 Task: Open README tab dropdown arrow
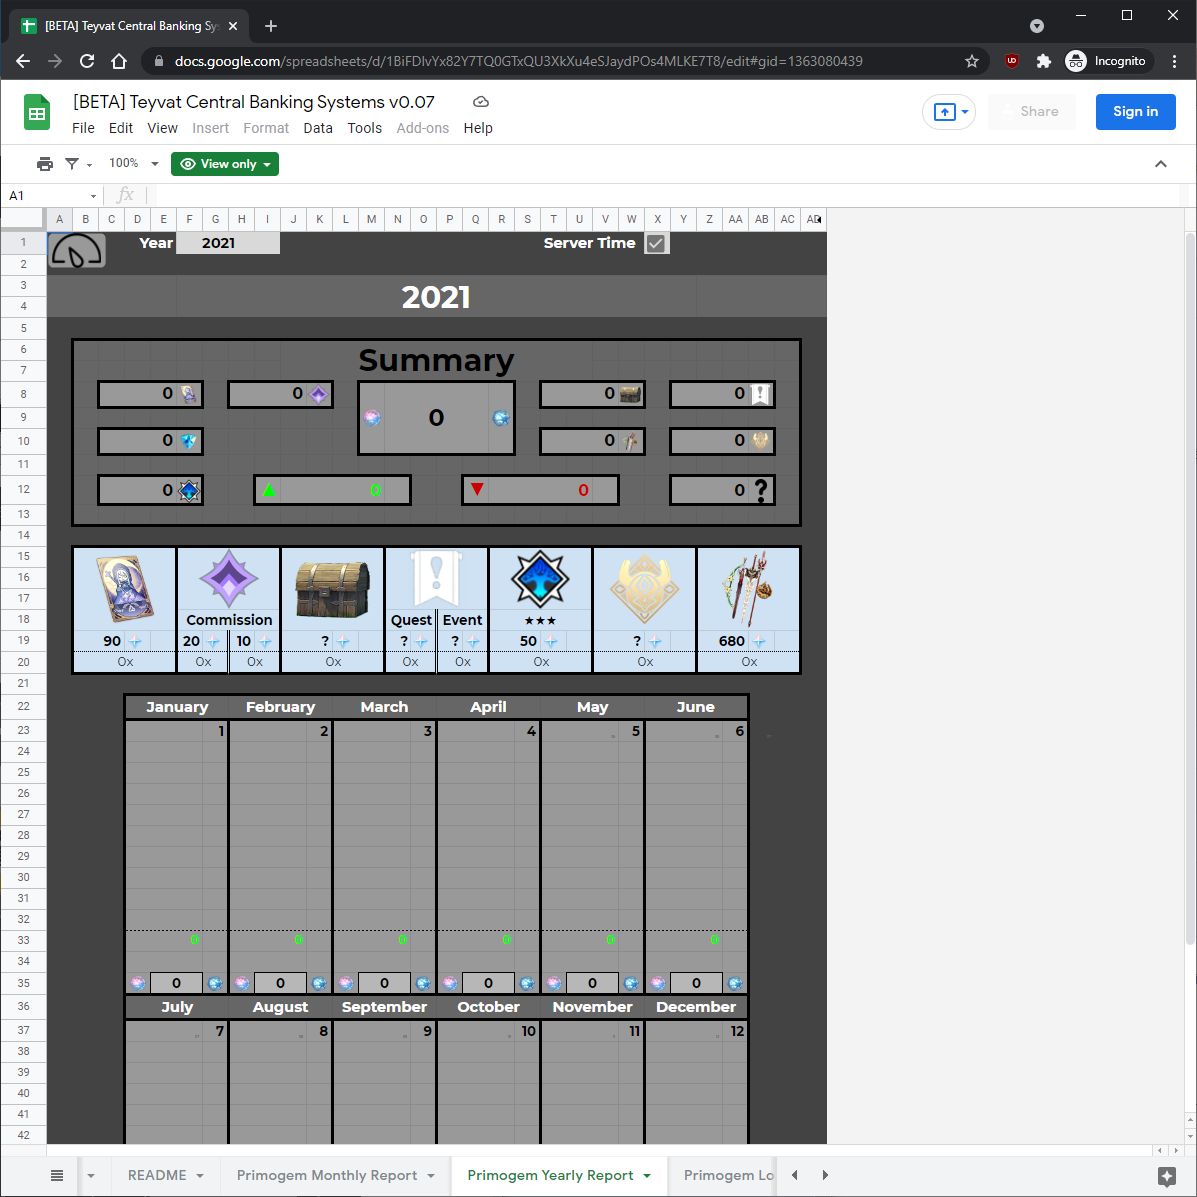200,1176
